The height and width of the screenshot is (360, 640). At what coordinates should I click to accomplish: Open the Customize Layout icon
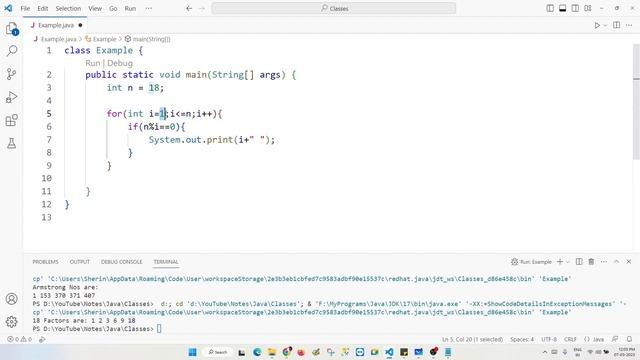tap(588, 8)
